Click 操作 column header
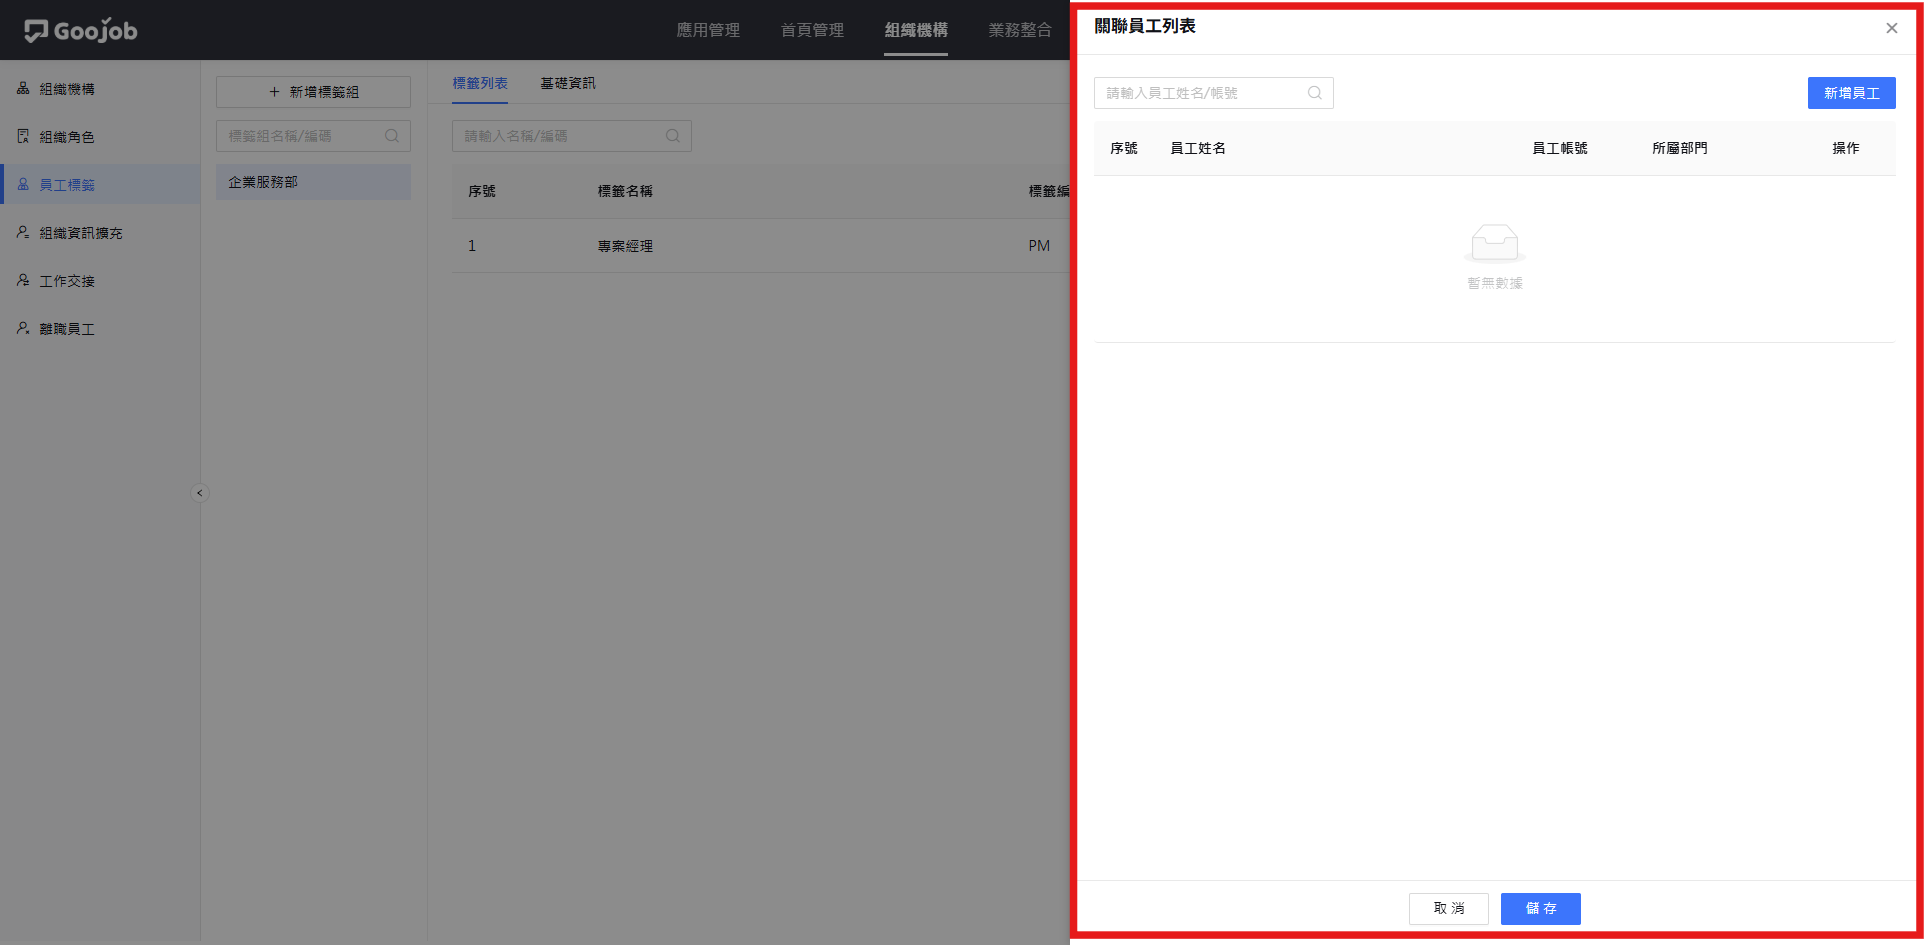The width and height of the screenshot is (1924, 945). tap(1846, 148)
